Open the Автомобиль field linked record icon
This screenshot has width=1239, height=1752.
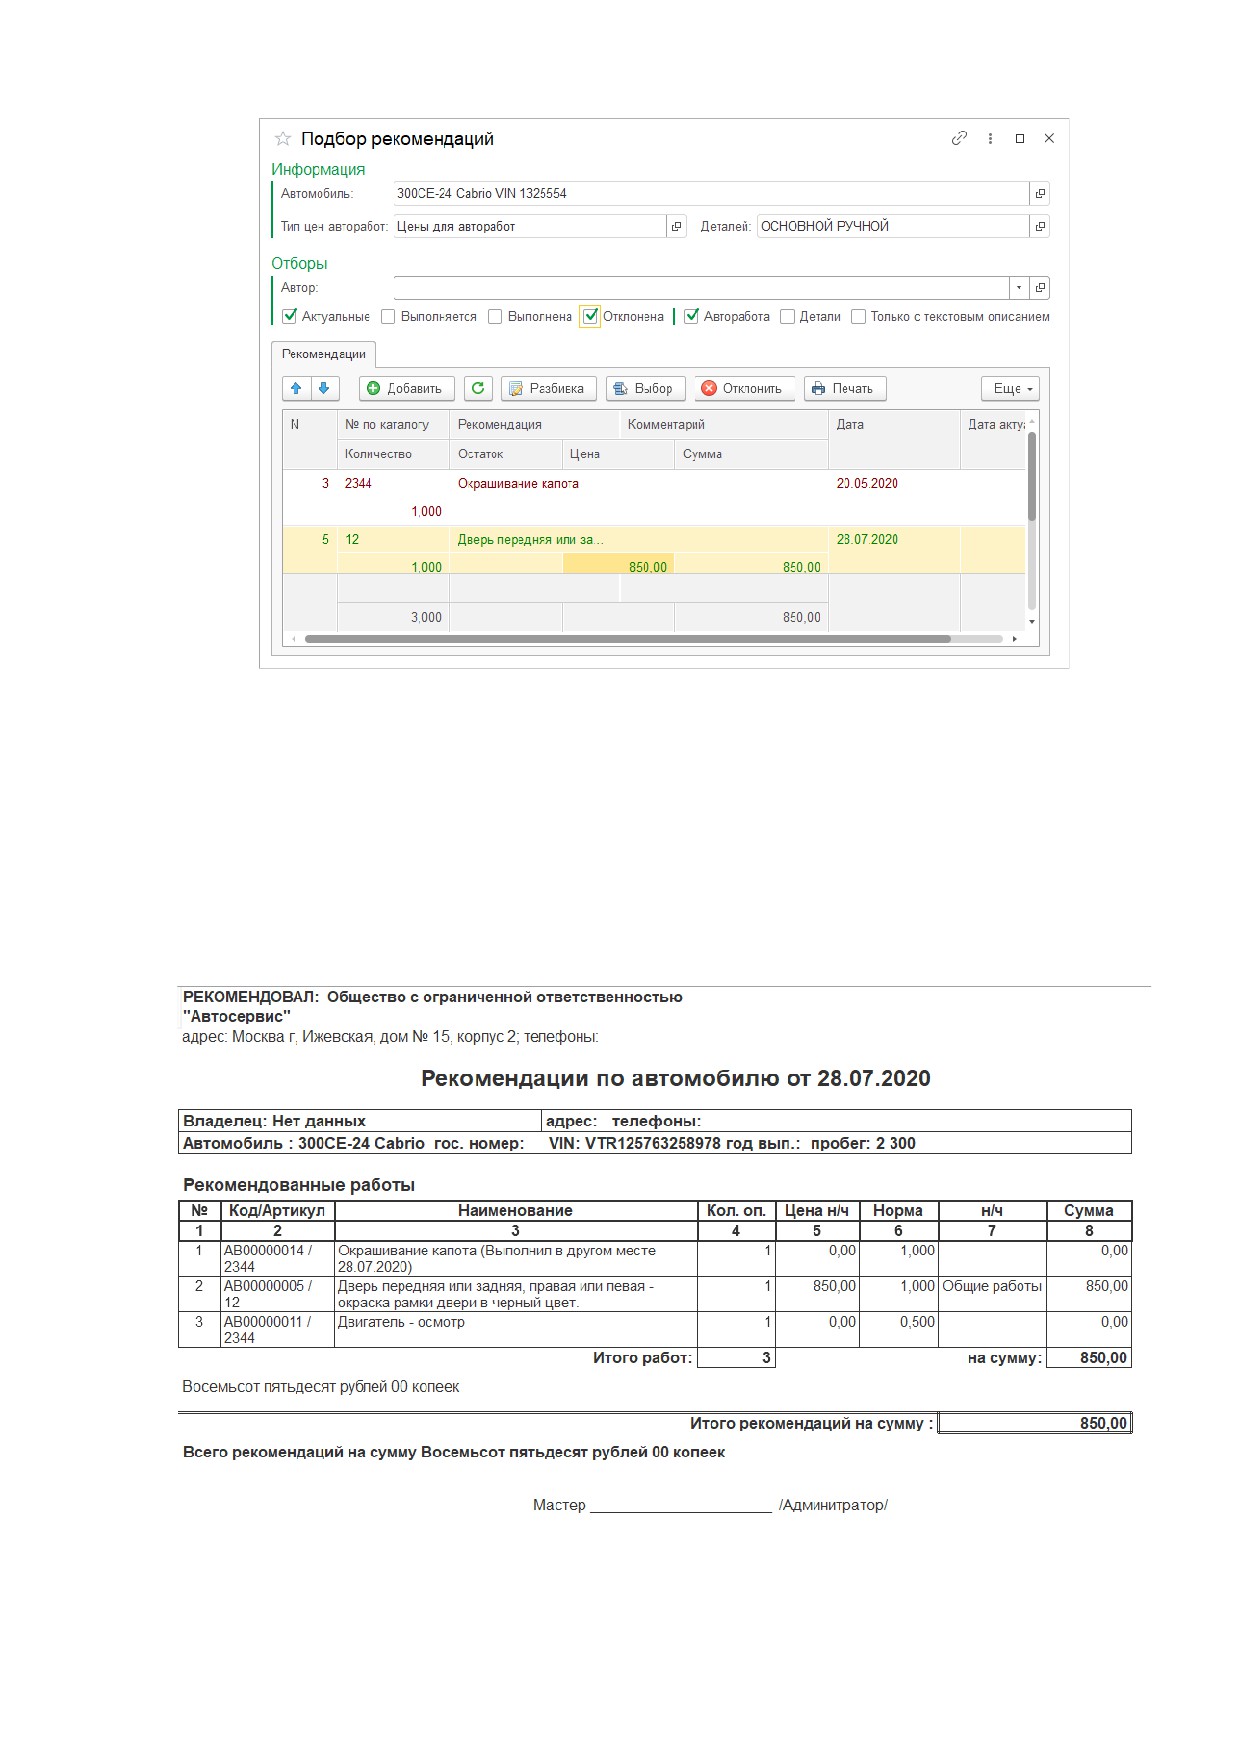pos(1040,194)
